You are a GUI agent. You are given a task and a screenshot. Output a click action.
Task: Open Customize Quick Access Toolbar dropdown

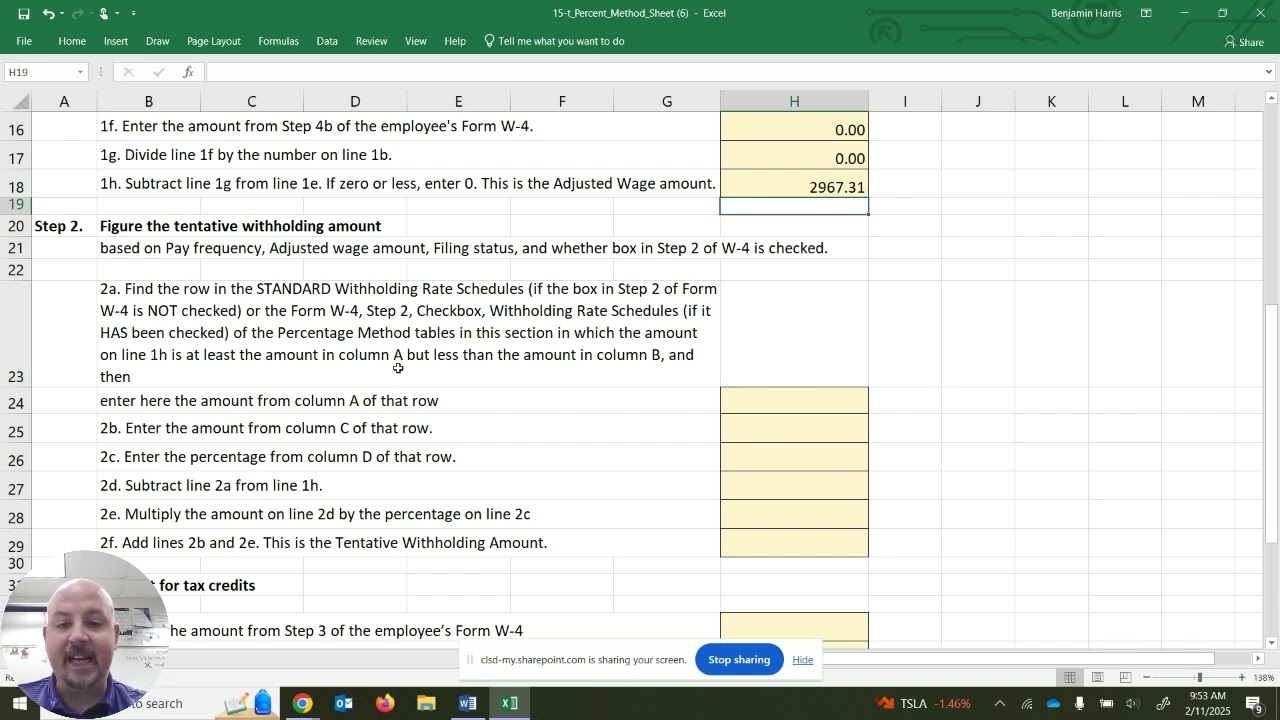tap(134, 14)
